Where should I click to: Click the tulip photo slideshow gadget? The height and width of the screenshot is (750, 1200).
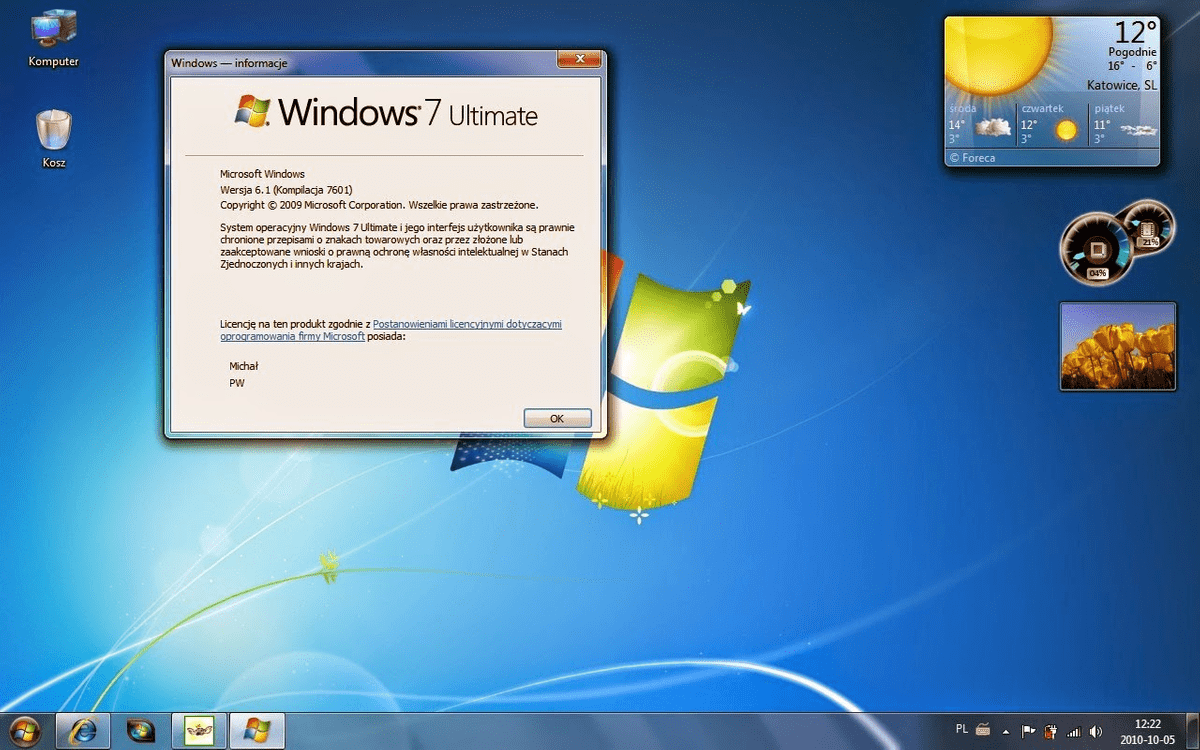[1117, 346]
